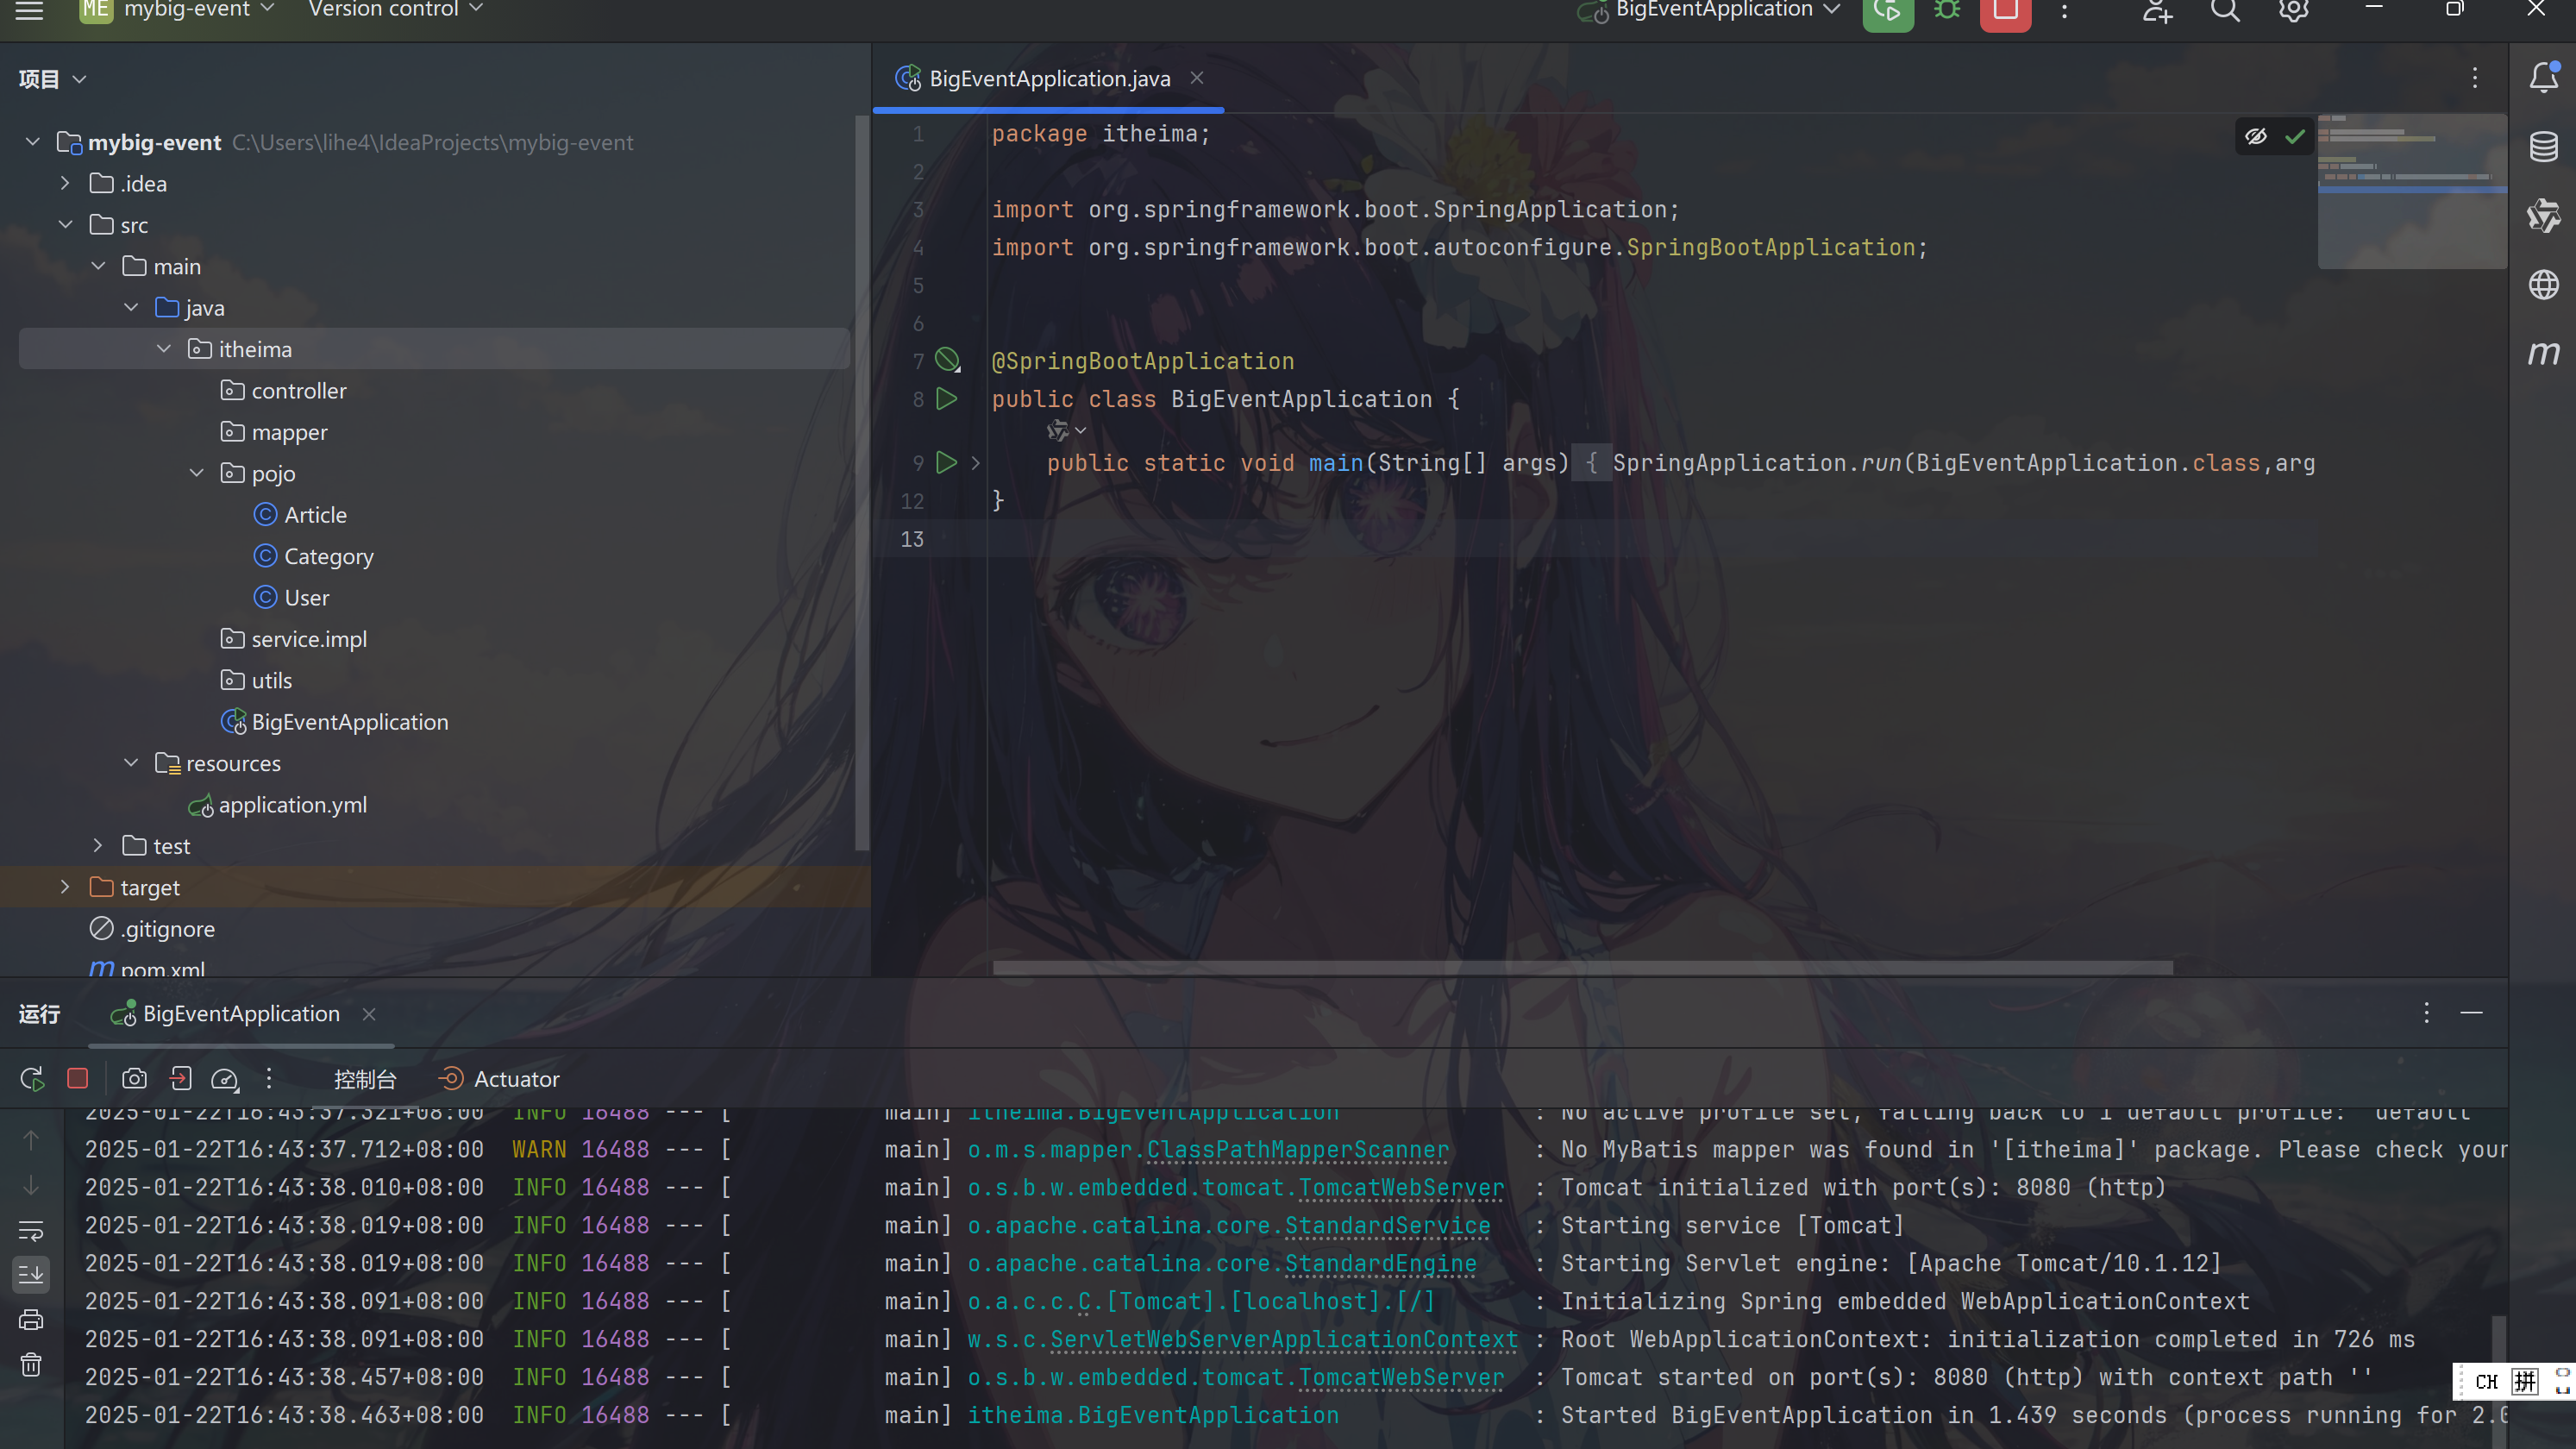Open editor tab options menu

tap(2474, 78)
